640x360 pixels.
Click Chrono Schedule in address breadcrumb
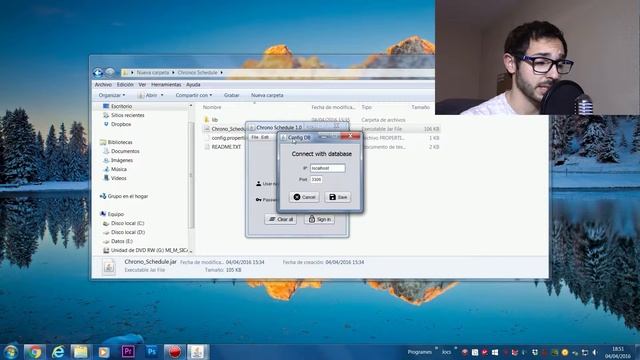(198, 73)
